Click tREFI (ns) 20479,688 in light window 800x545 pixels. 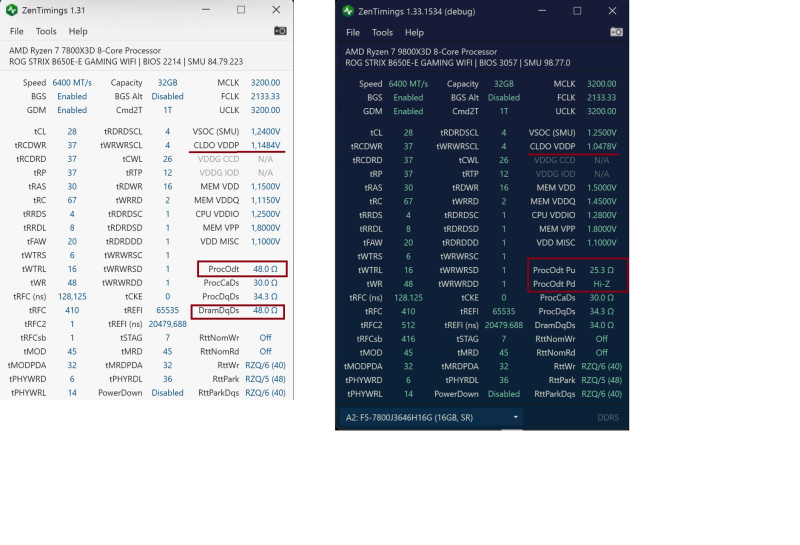pyautogui.click(x=167, y=324)
